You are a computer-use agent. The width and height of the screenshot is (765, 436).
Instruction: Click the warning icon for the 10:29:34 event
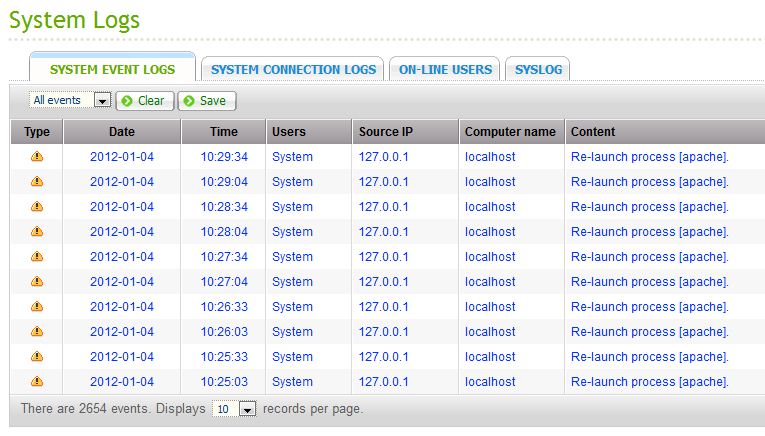coord(37,156)
